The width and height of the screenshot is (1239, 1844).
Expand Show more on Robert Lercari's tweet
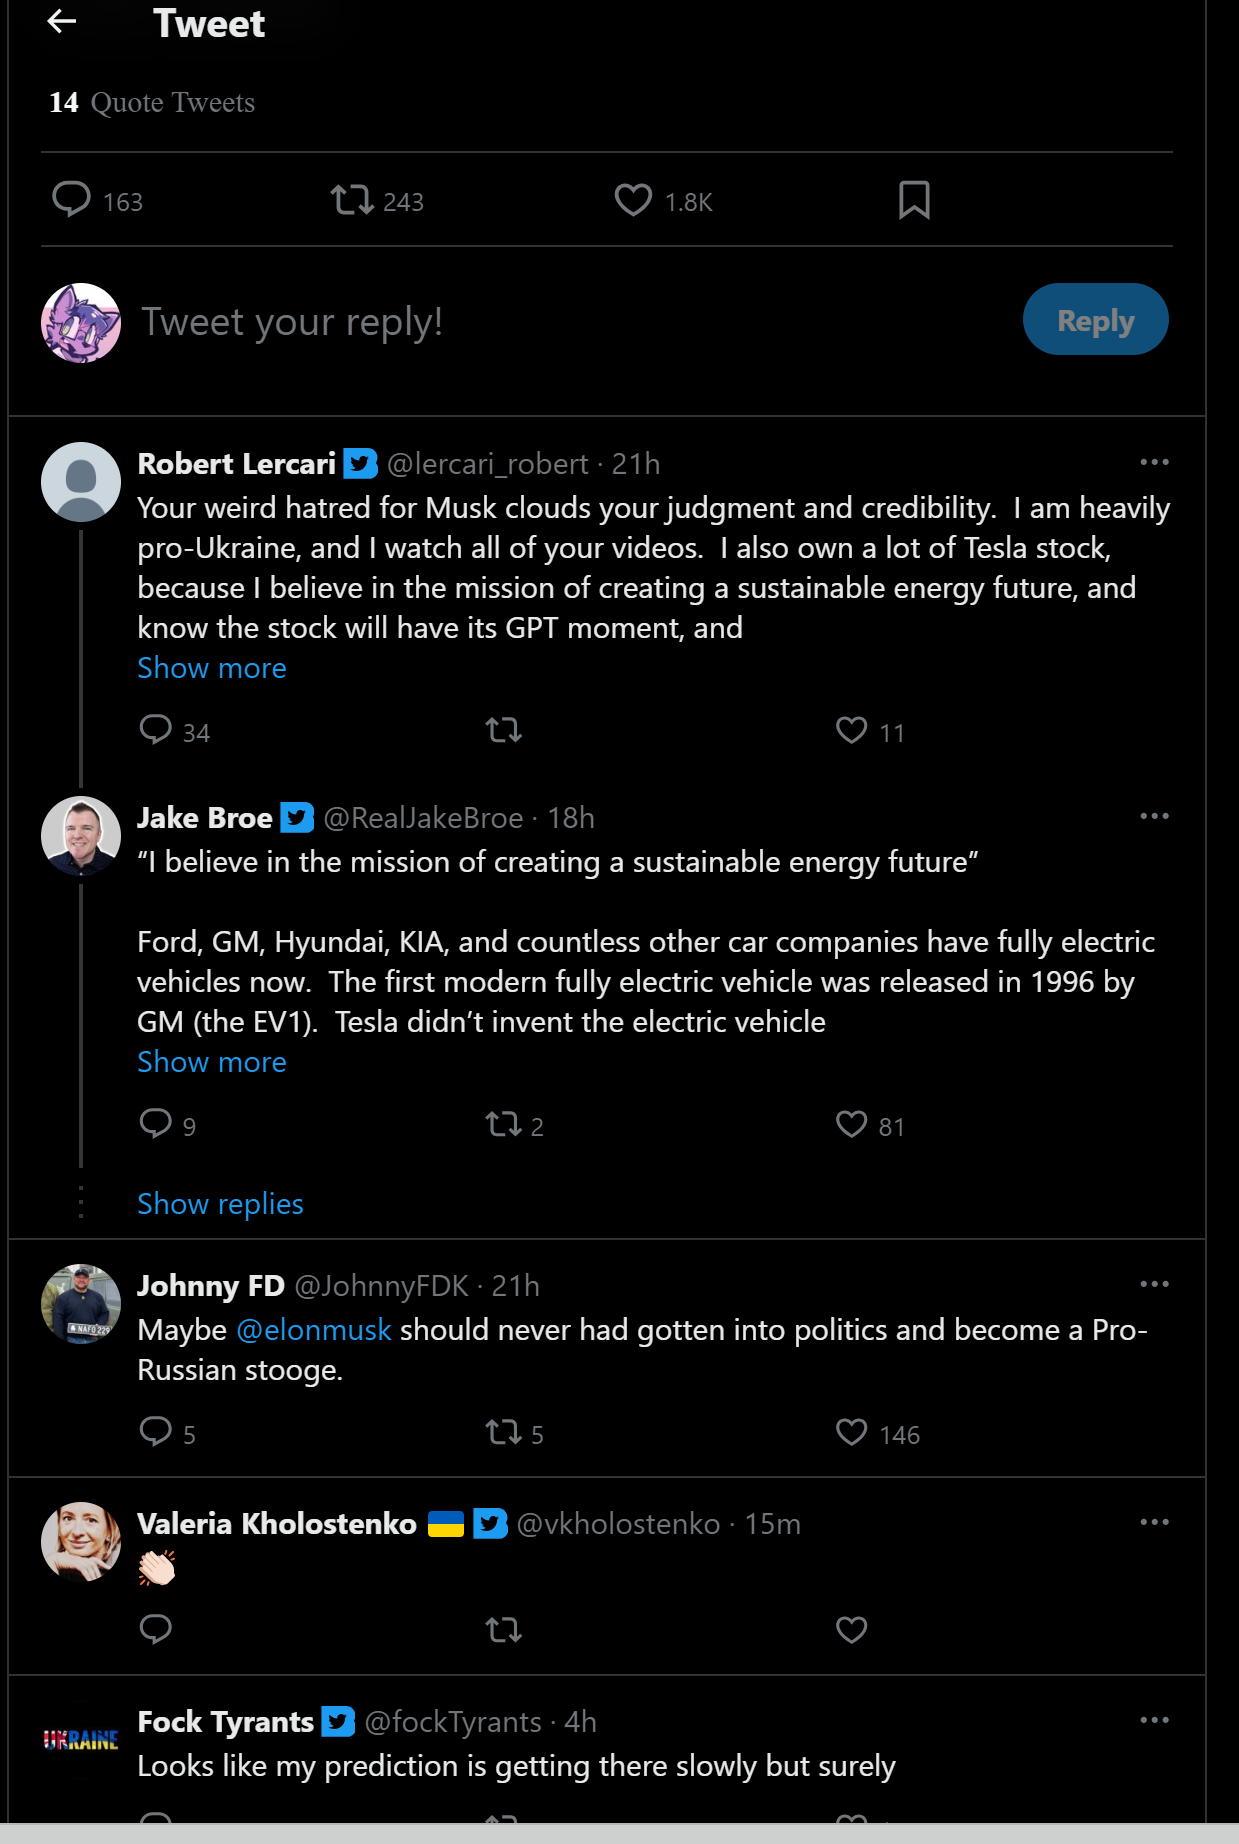click(x=212, y=668)
